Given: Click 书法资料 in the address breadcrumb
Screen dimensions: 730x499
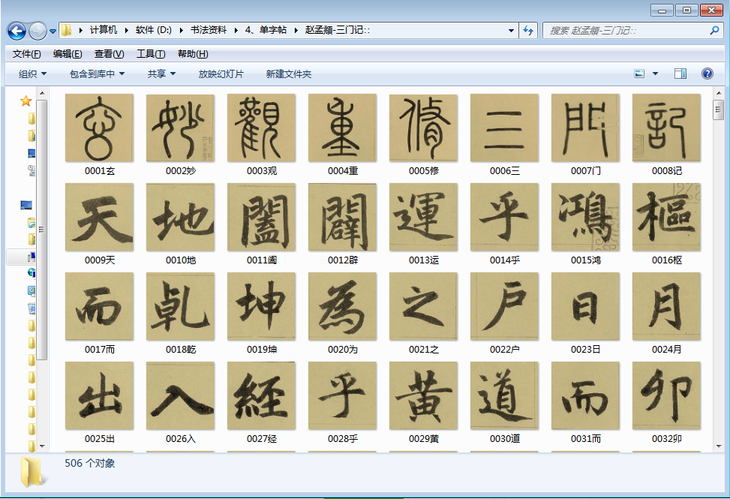Looking at the screenshot, I should pos(209,31).
